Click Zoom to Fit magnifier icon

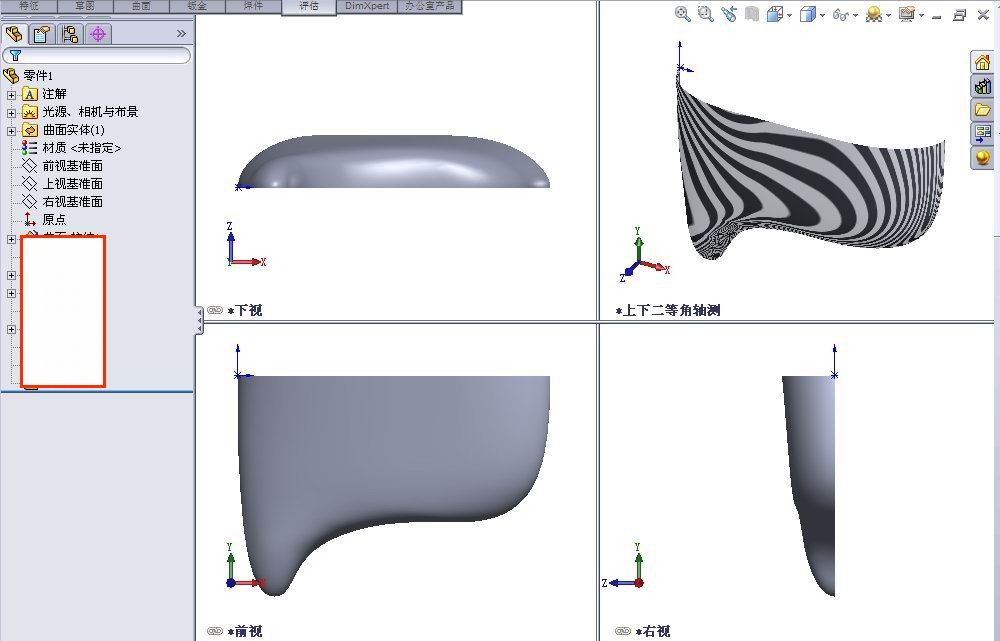pyautogui.click(x=682, y=14)
